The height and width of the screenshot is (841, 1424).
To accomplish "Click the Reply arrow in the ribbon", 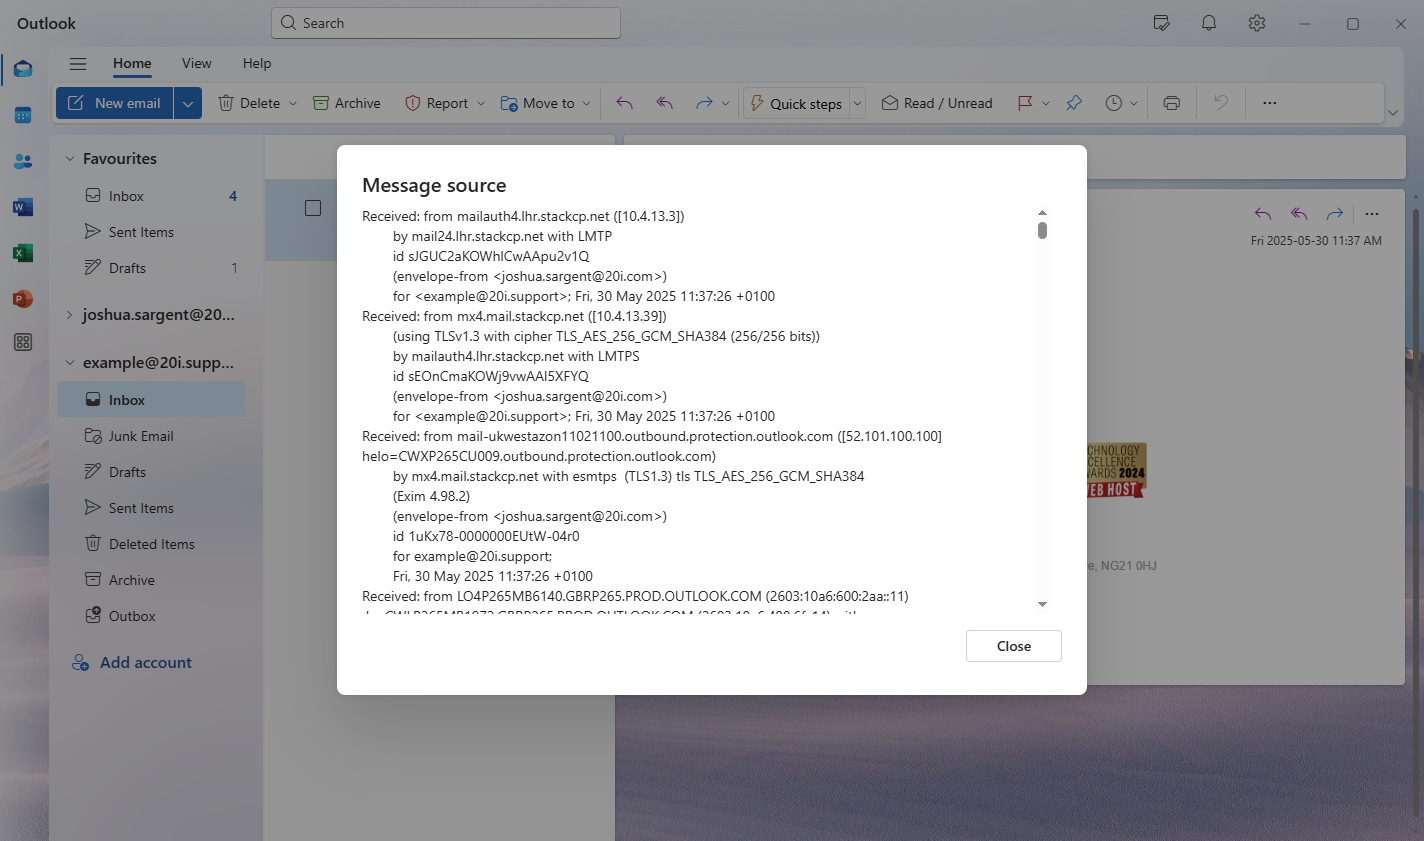I will pyautogui.click(x=625, y=103).
